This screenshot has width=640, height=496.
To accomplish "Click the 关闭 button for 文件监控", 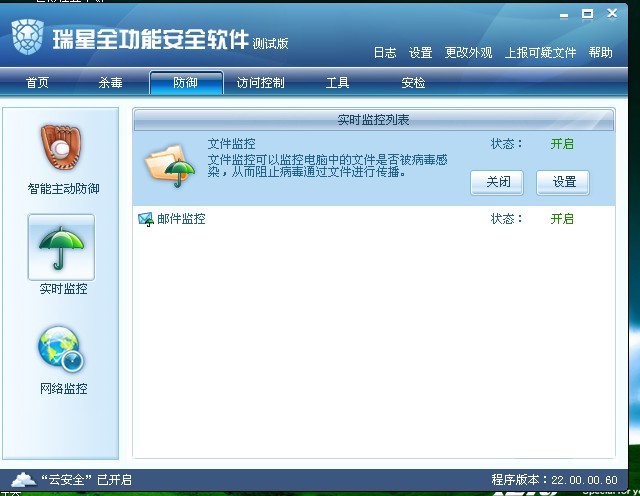I will pos(497,182).
